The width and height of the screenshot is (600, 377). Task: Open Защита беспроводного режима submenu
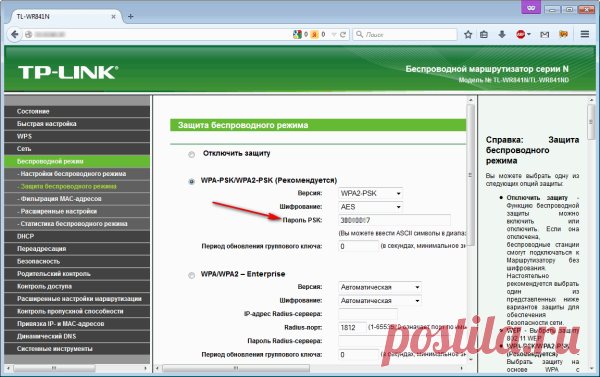point(77,186)
